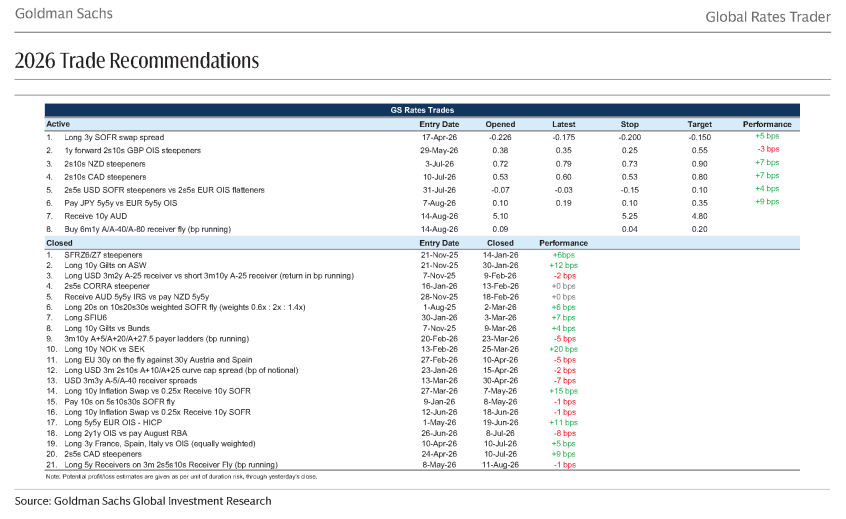Click the Long 10y NOK vs SEK trade
Viewport: 846px width, 519px height.
[x=105, y=350]
